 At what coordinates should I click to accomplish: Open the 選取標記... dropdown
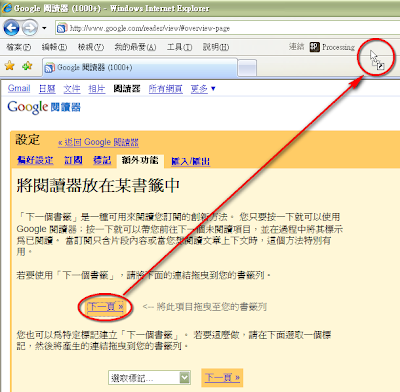pos(149,378)
